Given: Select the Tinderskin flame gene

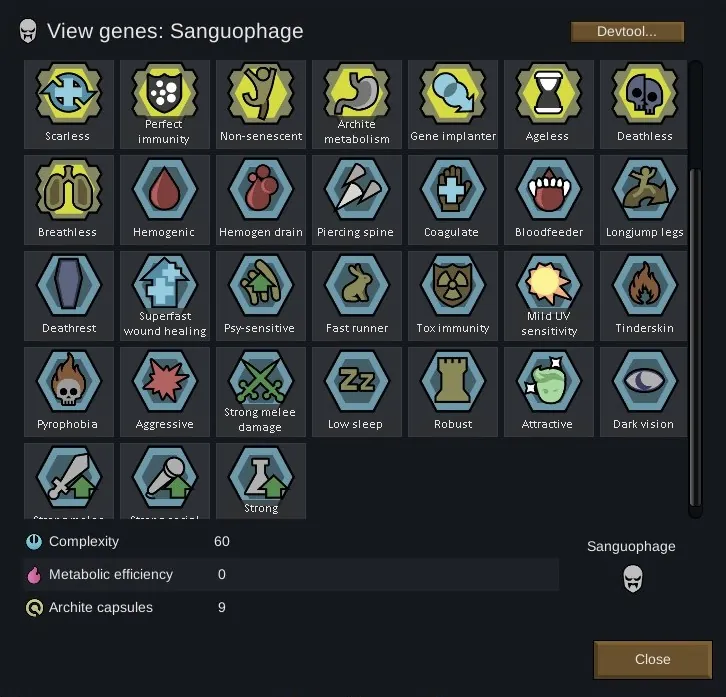Looking at the screenshot, I should point(644,296).
